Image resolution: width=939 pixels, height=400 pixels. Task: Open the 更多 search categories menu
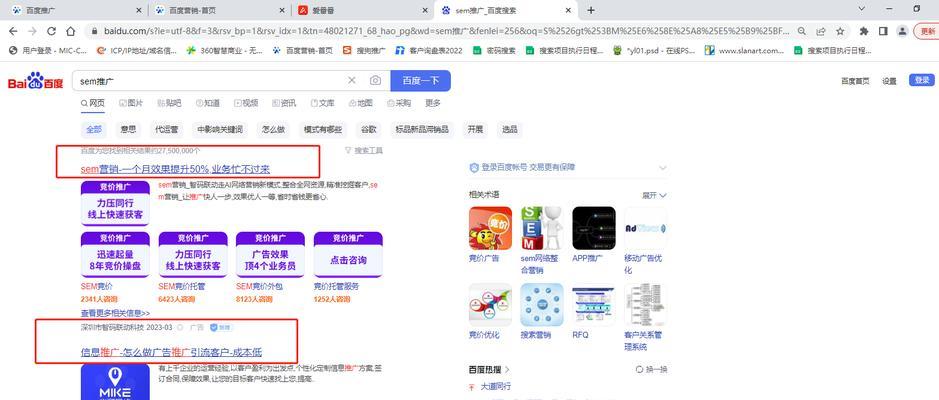click(x=433, y=103)
